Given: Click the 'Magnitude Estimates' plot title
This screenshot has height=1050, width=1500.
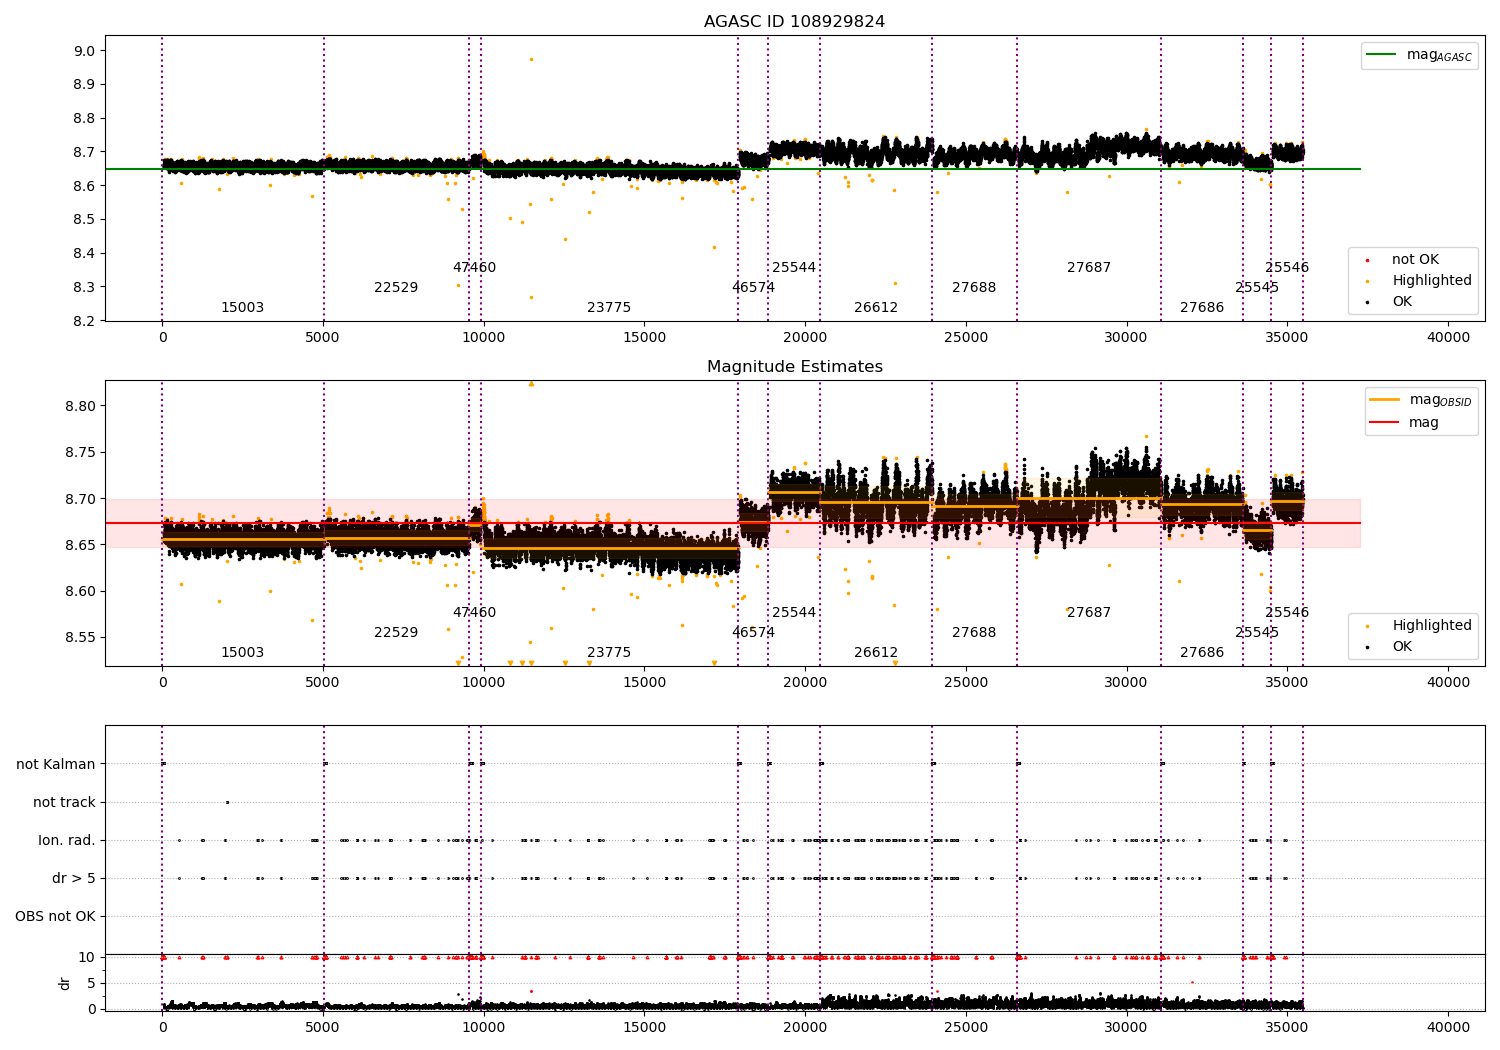Looking at the screenshot, I should (x=794, y=367).
